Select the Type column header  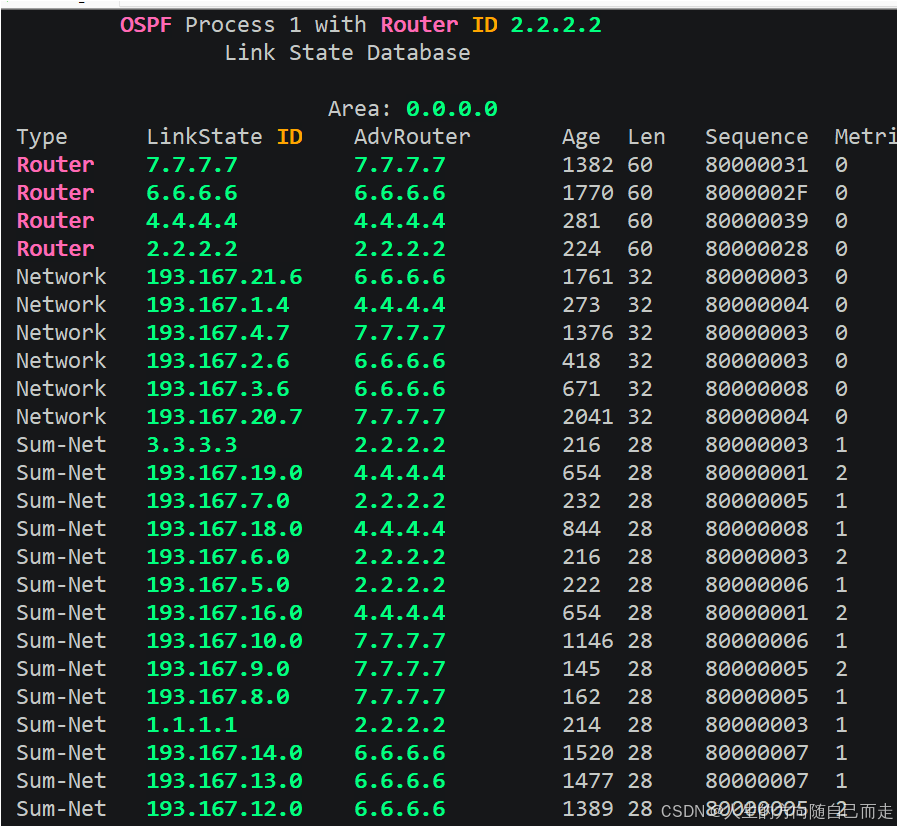(40, 136)
